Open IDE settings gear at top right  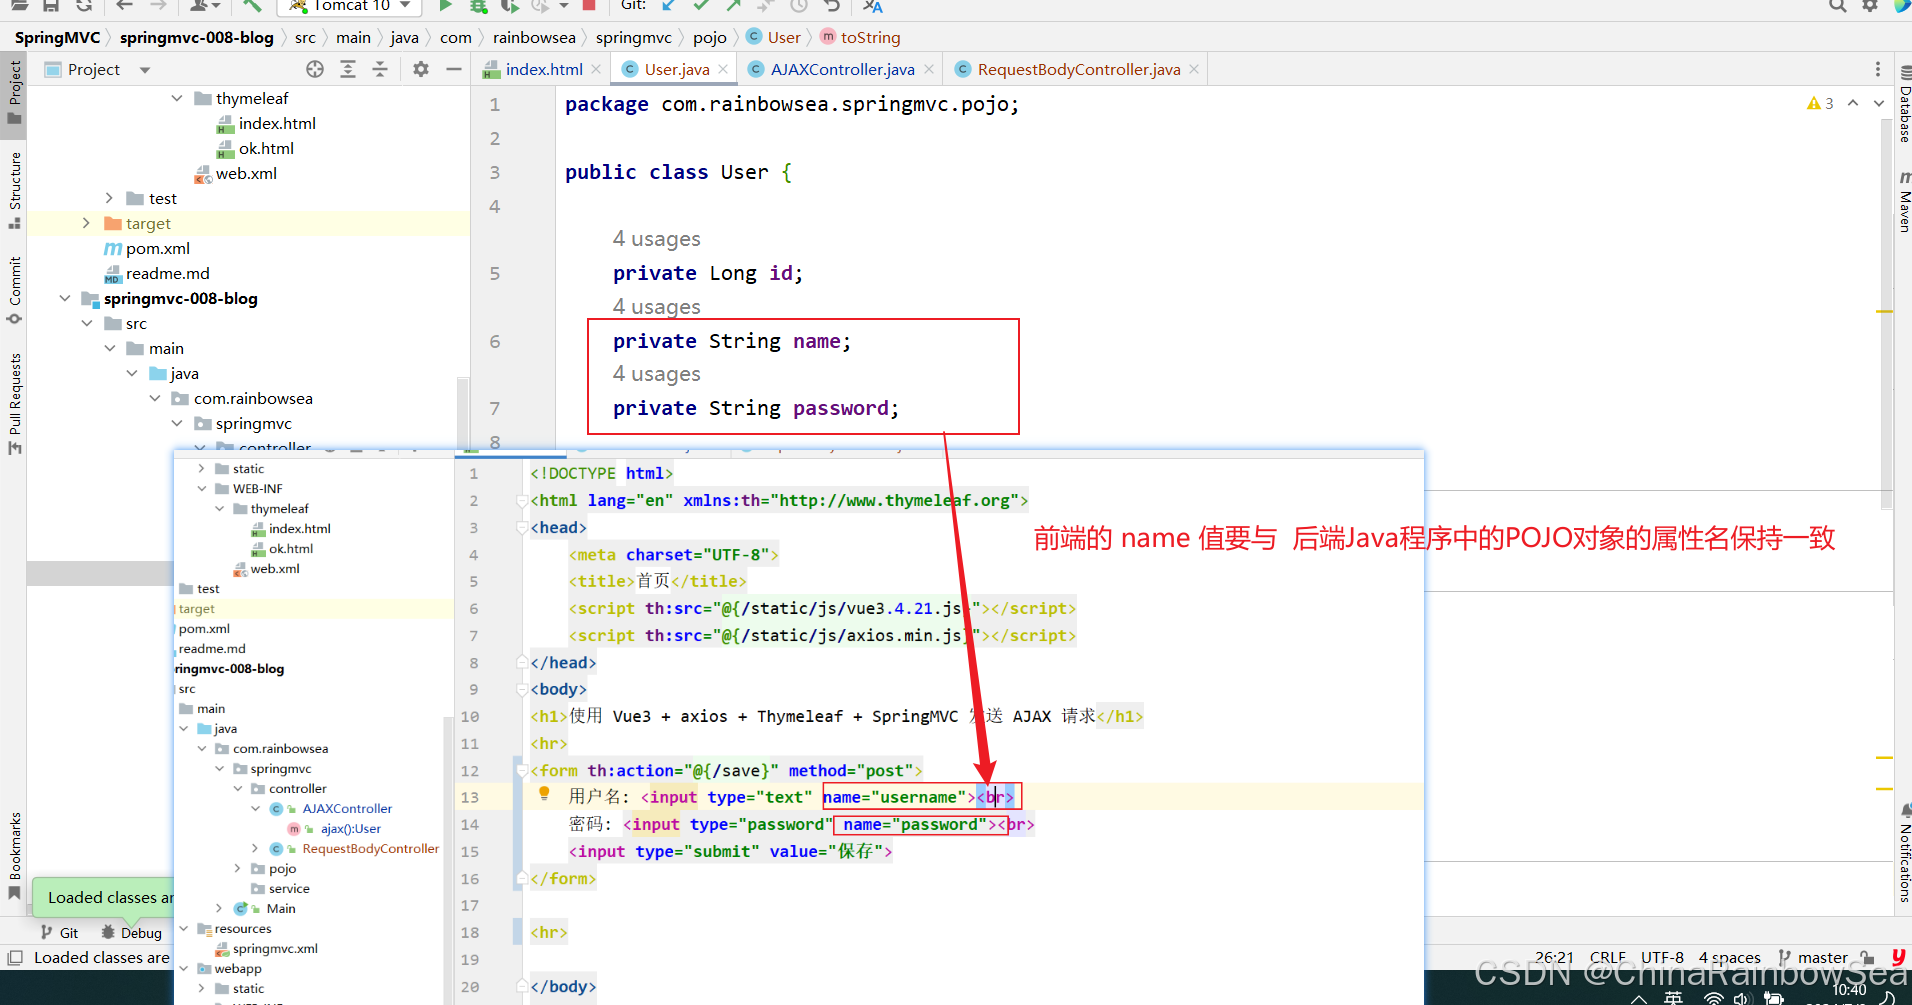[1869, 6]
